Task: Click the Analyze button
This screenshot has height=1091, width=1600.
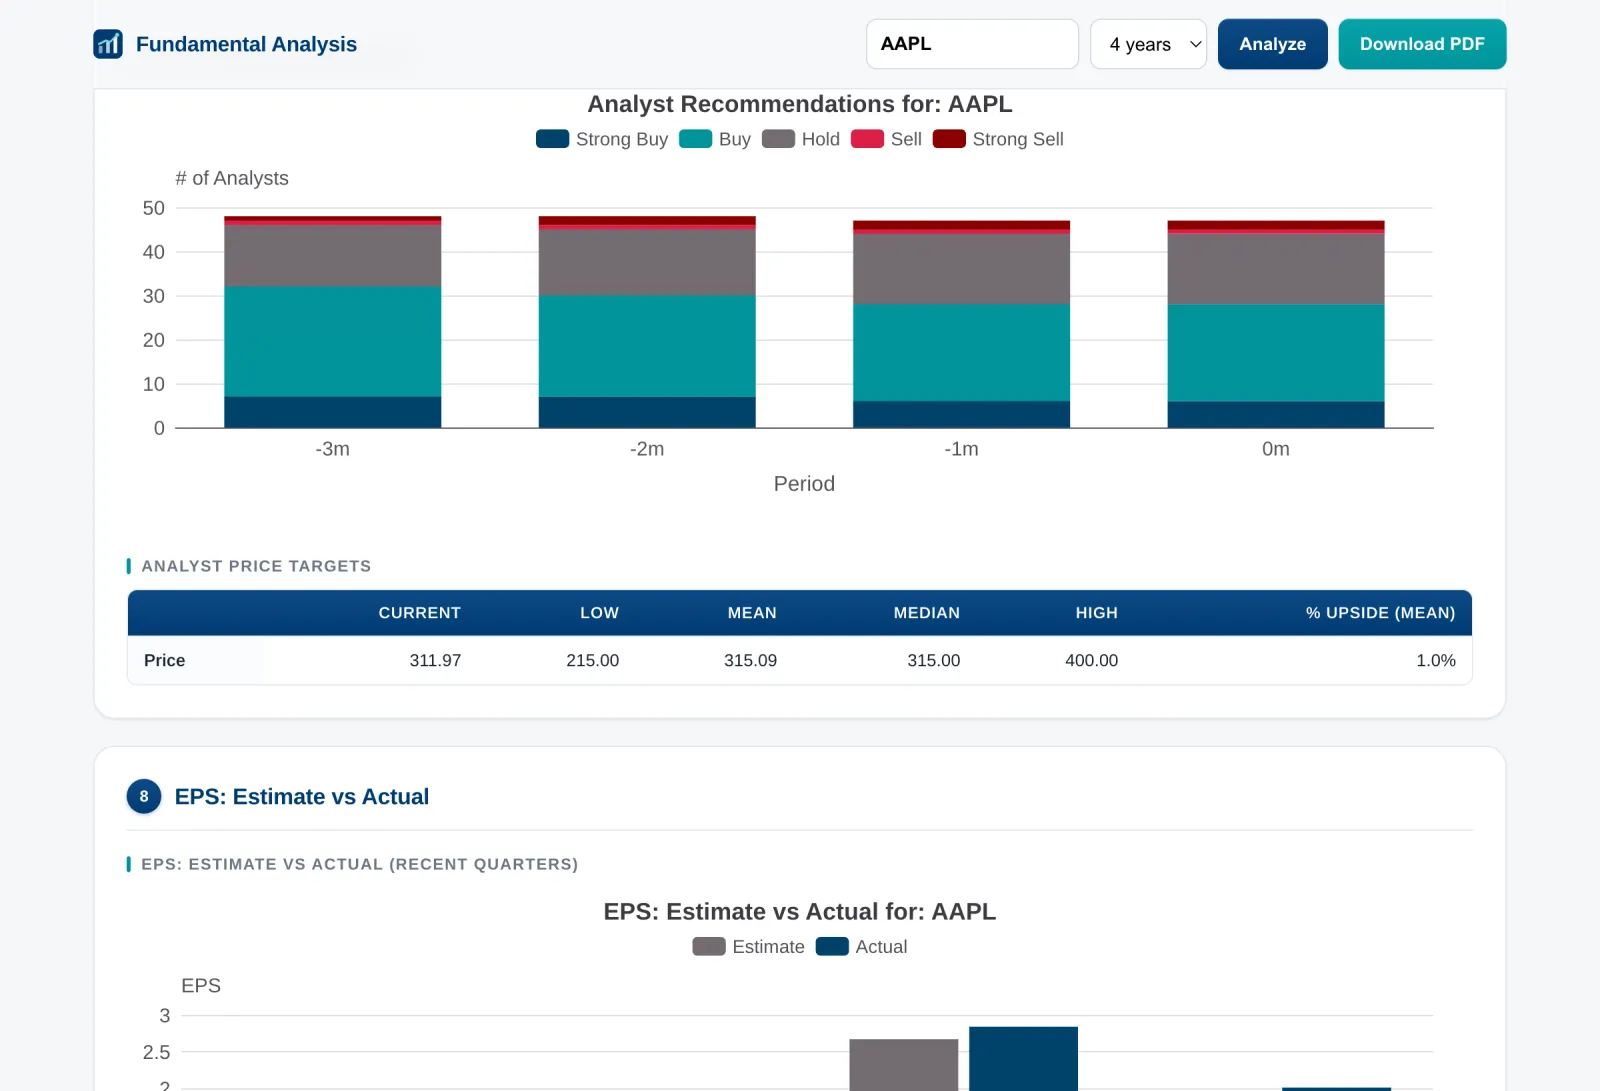Action: (1272, 44)
